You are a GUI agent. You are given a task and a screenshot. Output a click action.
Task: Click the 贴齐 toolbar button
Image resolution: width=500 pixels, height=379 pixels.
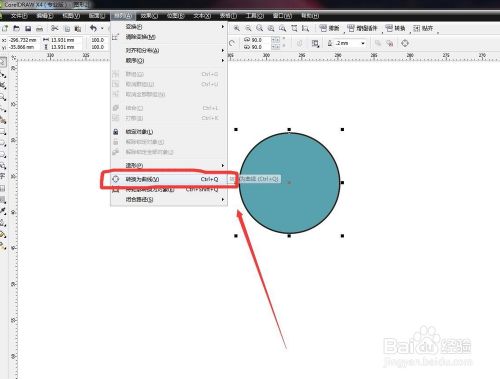click(x=423, y=29)
